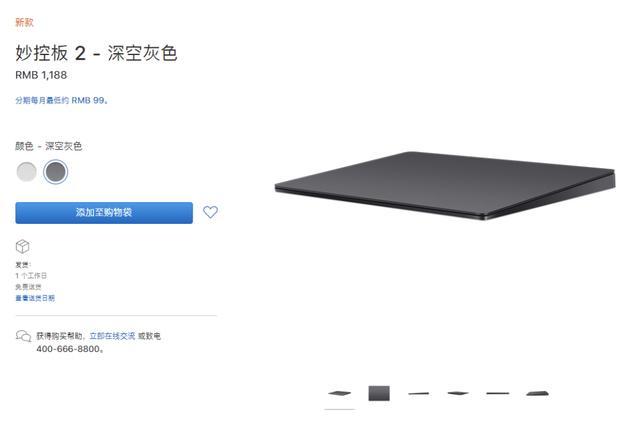
Task: Click the orange new-model label
Action: (x=24, y=22)
